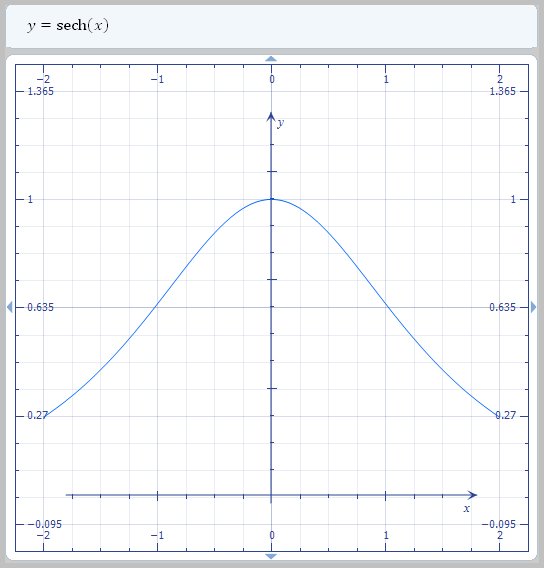Click the bottom axis label 1

point(386,535)
